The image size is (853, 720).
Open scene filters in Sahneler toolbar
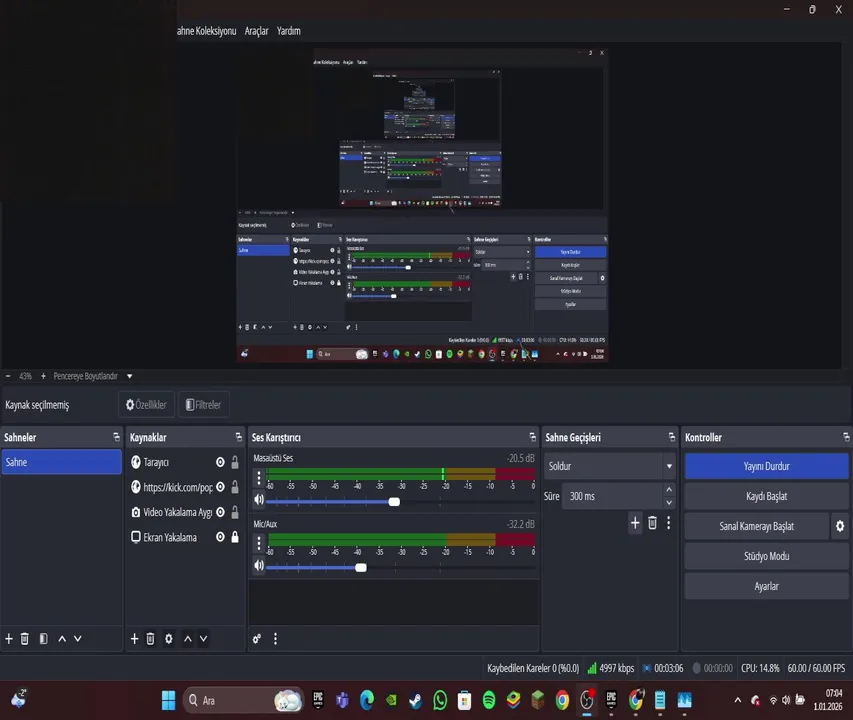[x=44, y=638]
